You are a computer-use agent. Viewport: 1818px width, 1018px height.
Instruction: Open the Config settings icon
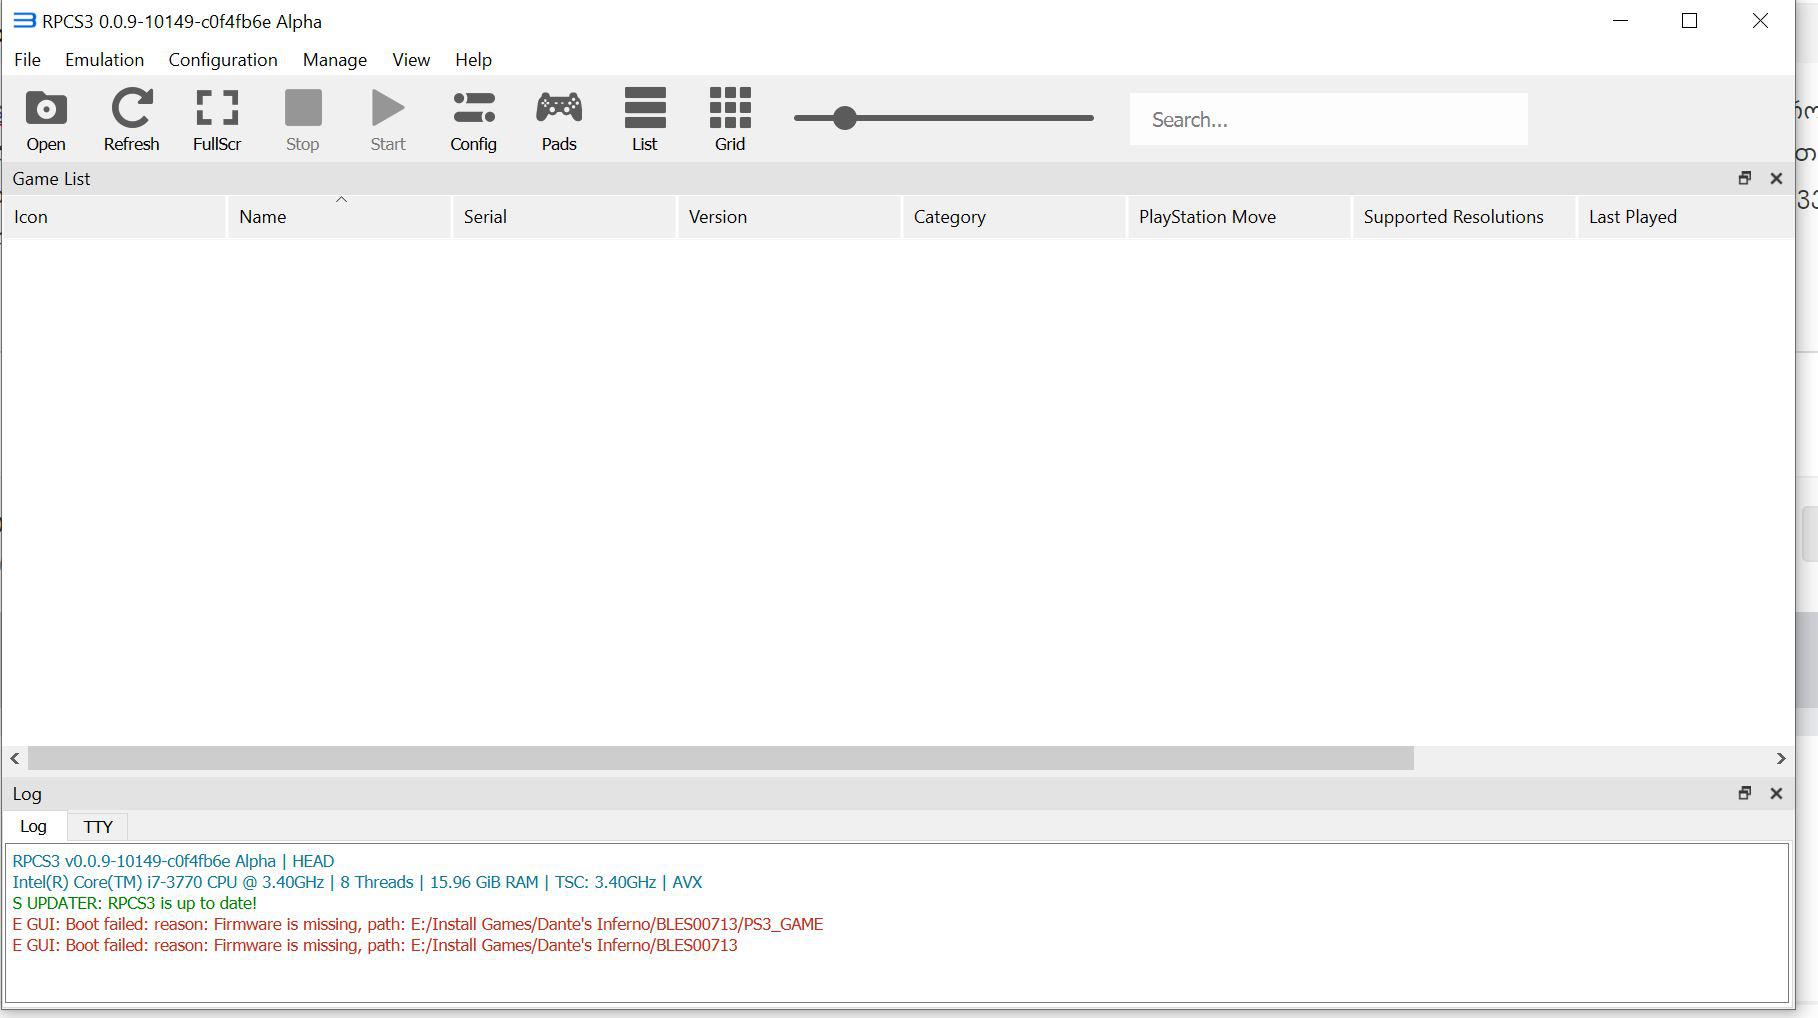[473, 120]
